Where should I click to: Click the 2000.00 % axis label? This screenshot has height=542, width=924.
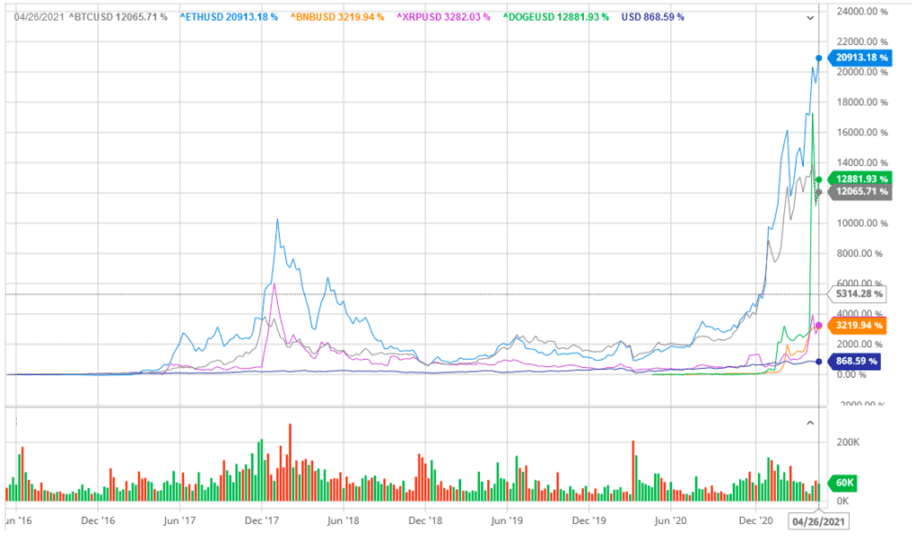[860, 345]
